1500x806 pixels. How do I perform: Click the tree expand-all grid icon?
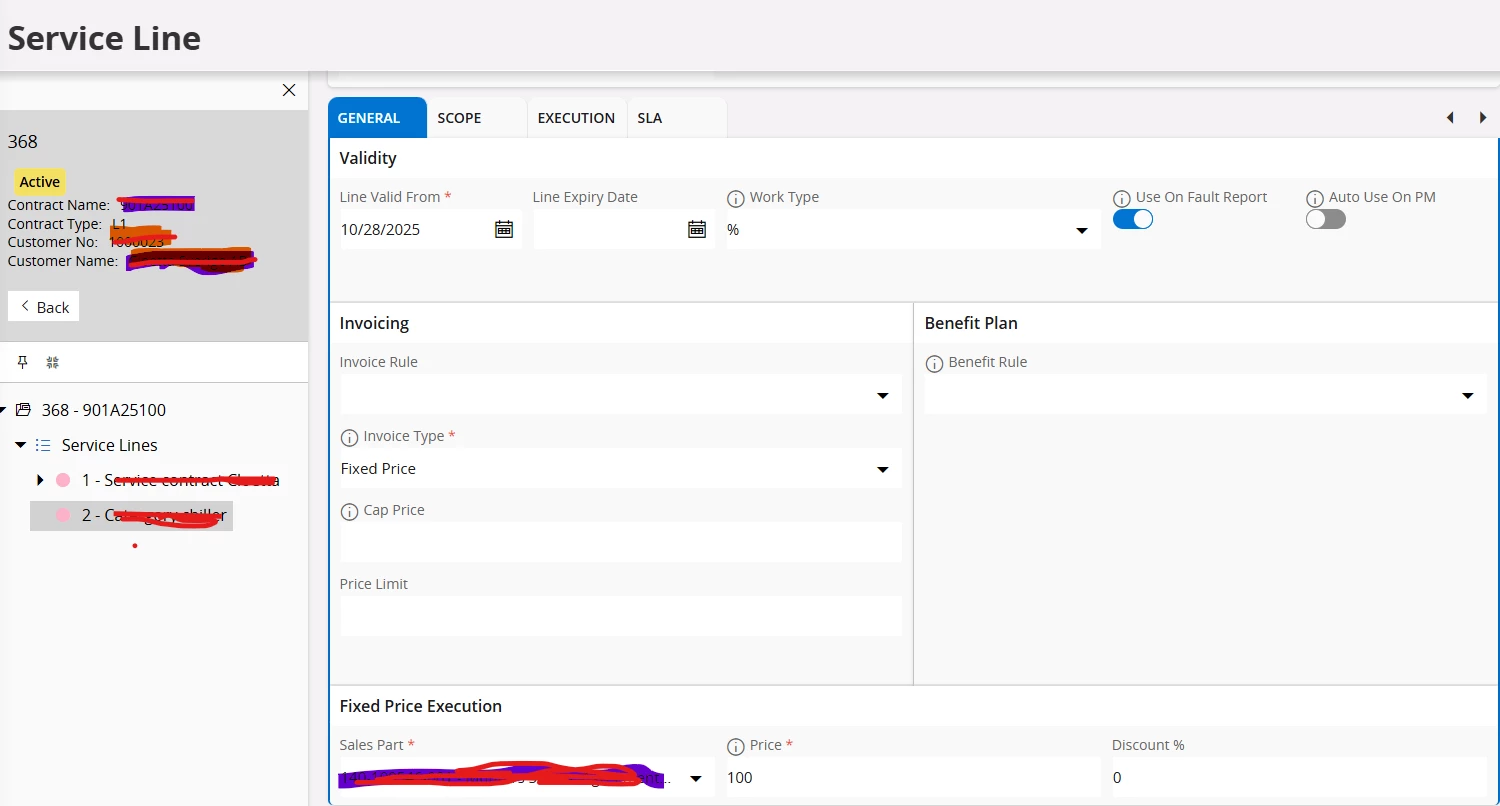(x=53, y=362)
